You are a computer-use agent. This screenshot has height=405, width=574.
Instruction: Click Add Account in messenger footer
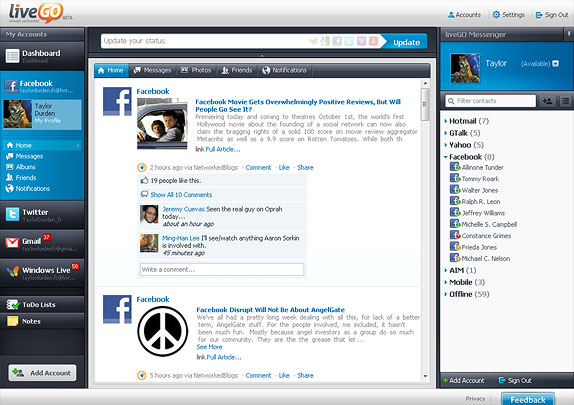463,380
